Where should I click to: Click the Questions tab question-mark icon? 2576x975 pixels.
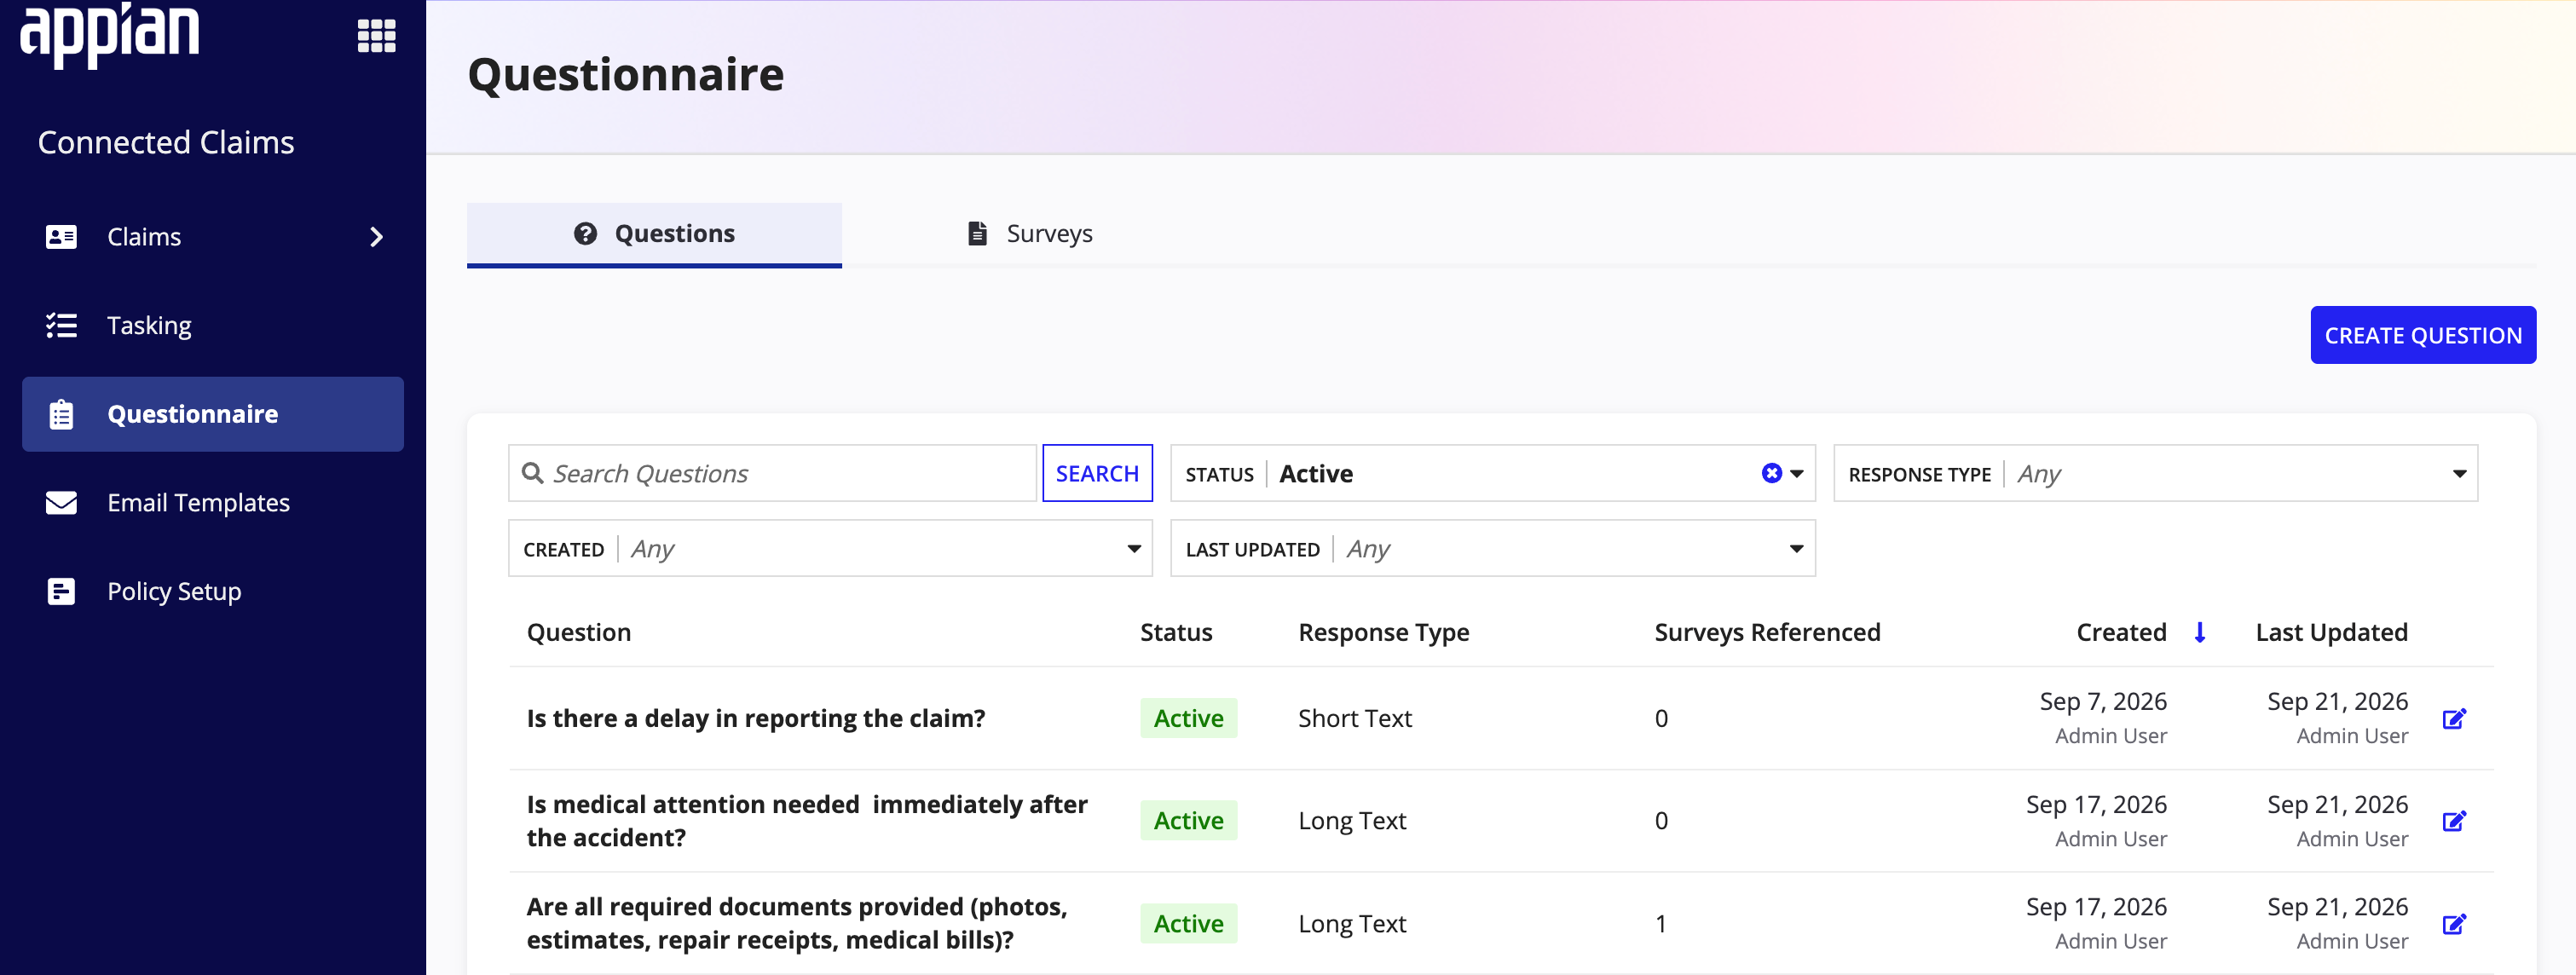click(x=585, y=233)
